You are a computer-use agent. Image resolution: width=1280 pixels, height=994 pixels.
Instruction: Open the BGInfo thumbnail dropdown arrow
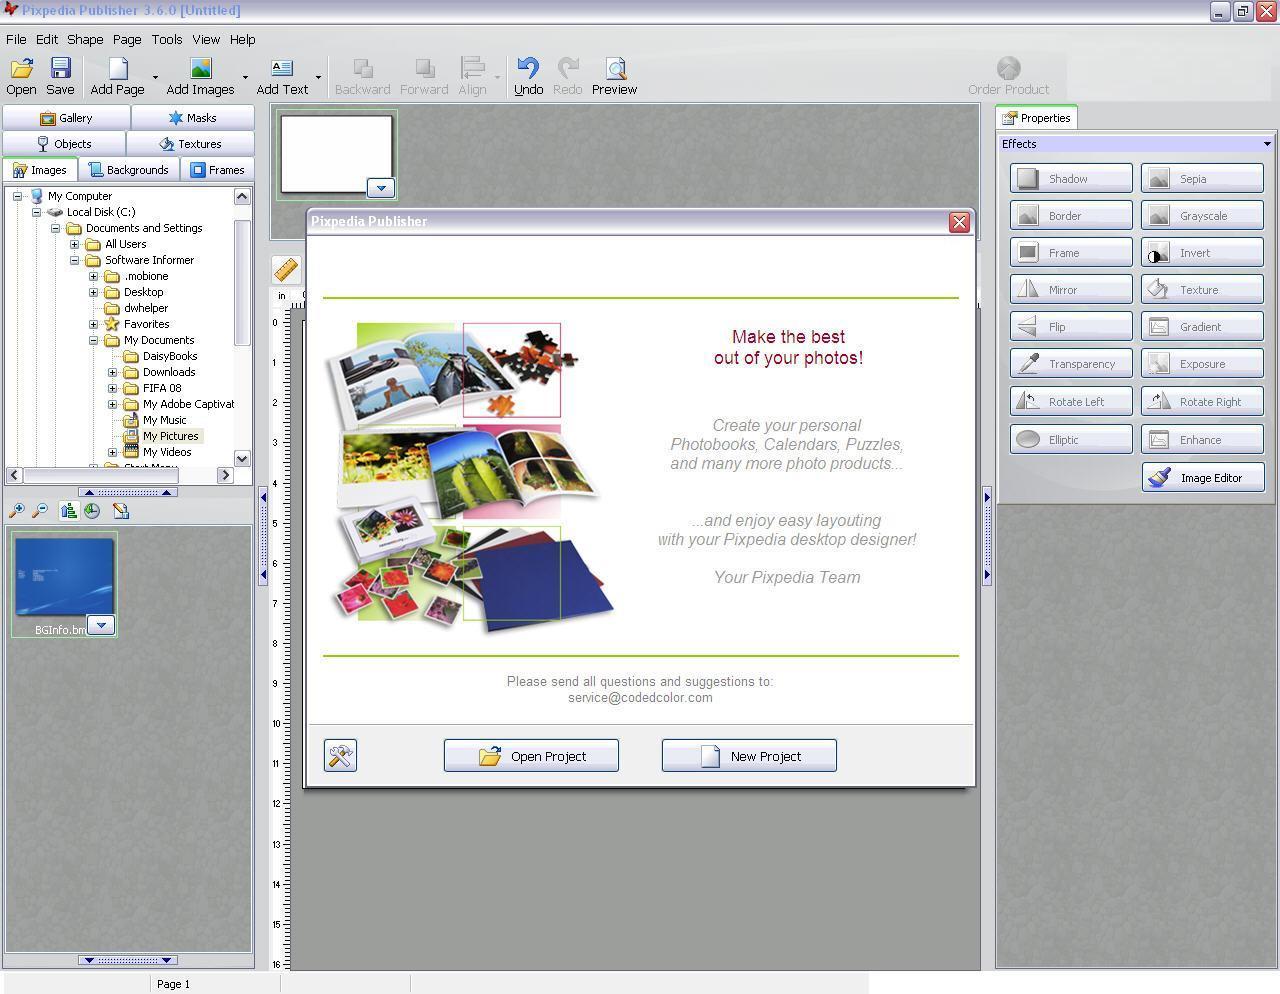(x=101, y=625)
